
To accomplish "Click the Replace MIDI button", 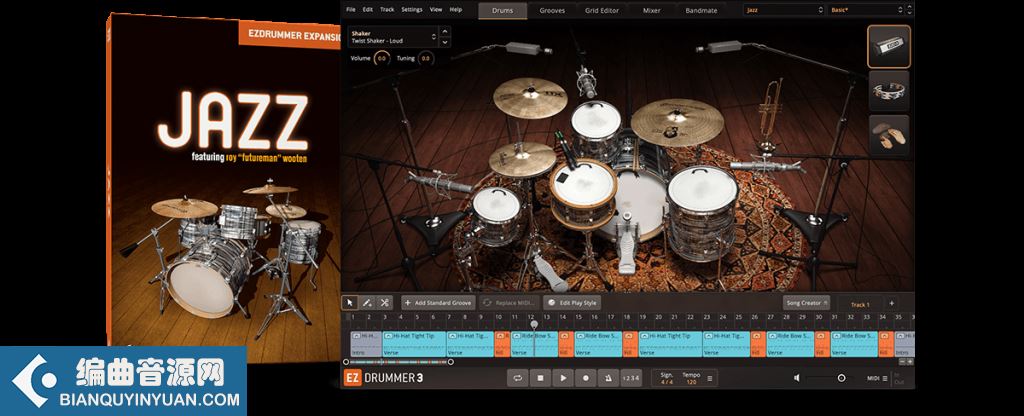I will 509,303.
